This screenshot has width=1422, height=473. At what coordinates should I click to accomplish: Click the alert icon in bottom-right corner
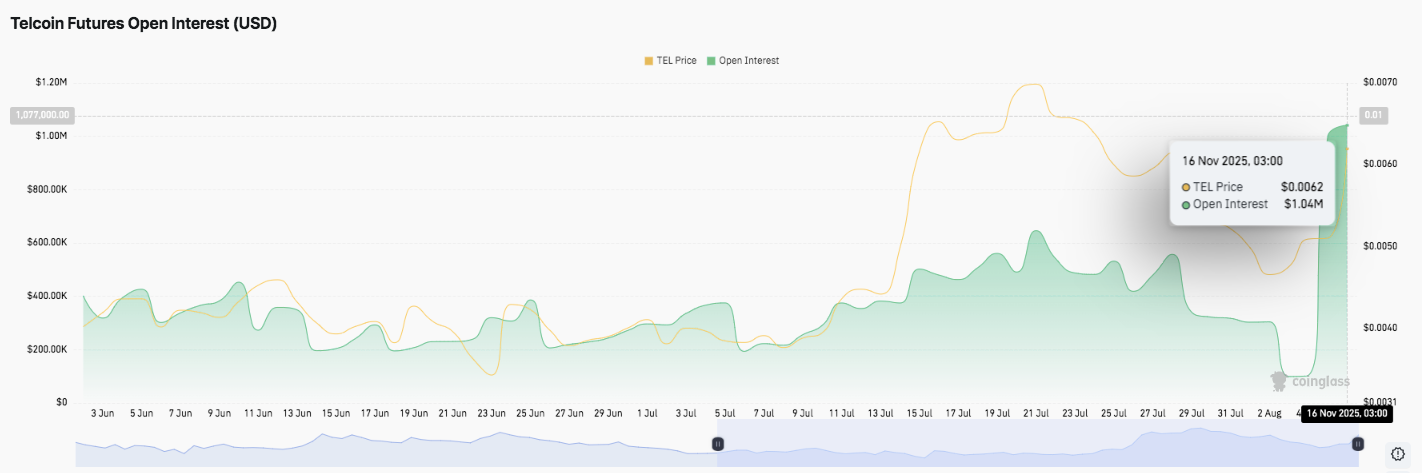(1398, 453)
